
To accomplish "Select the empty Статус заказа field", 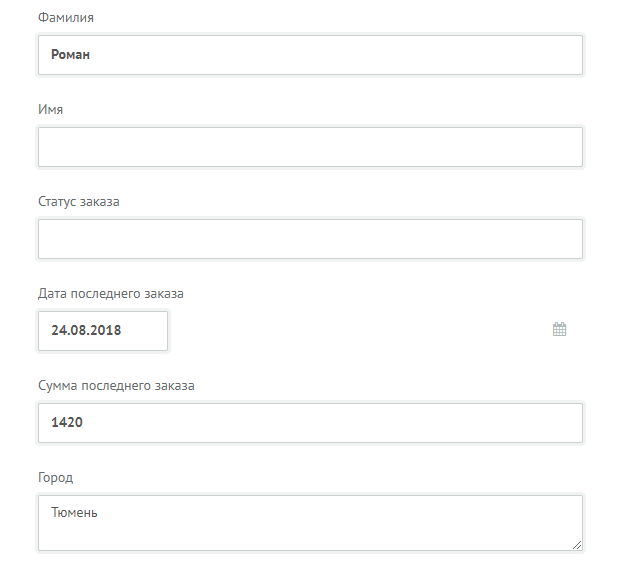I will point(311,239).
